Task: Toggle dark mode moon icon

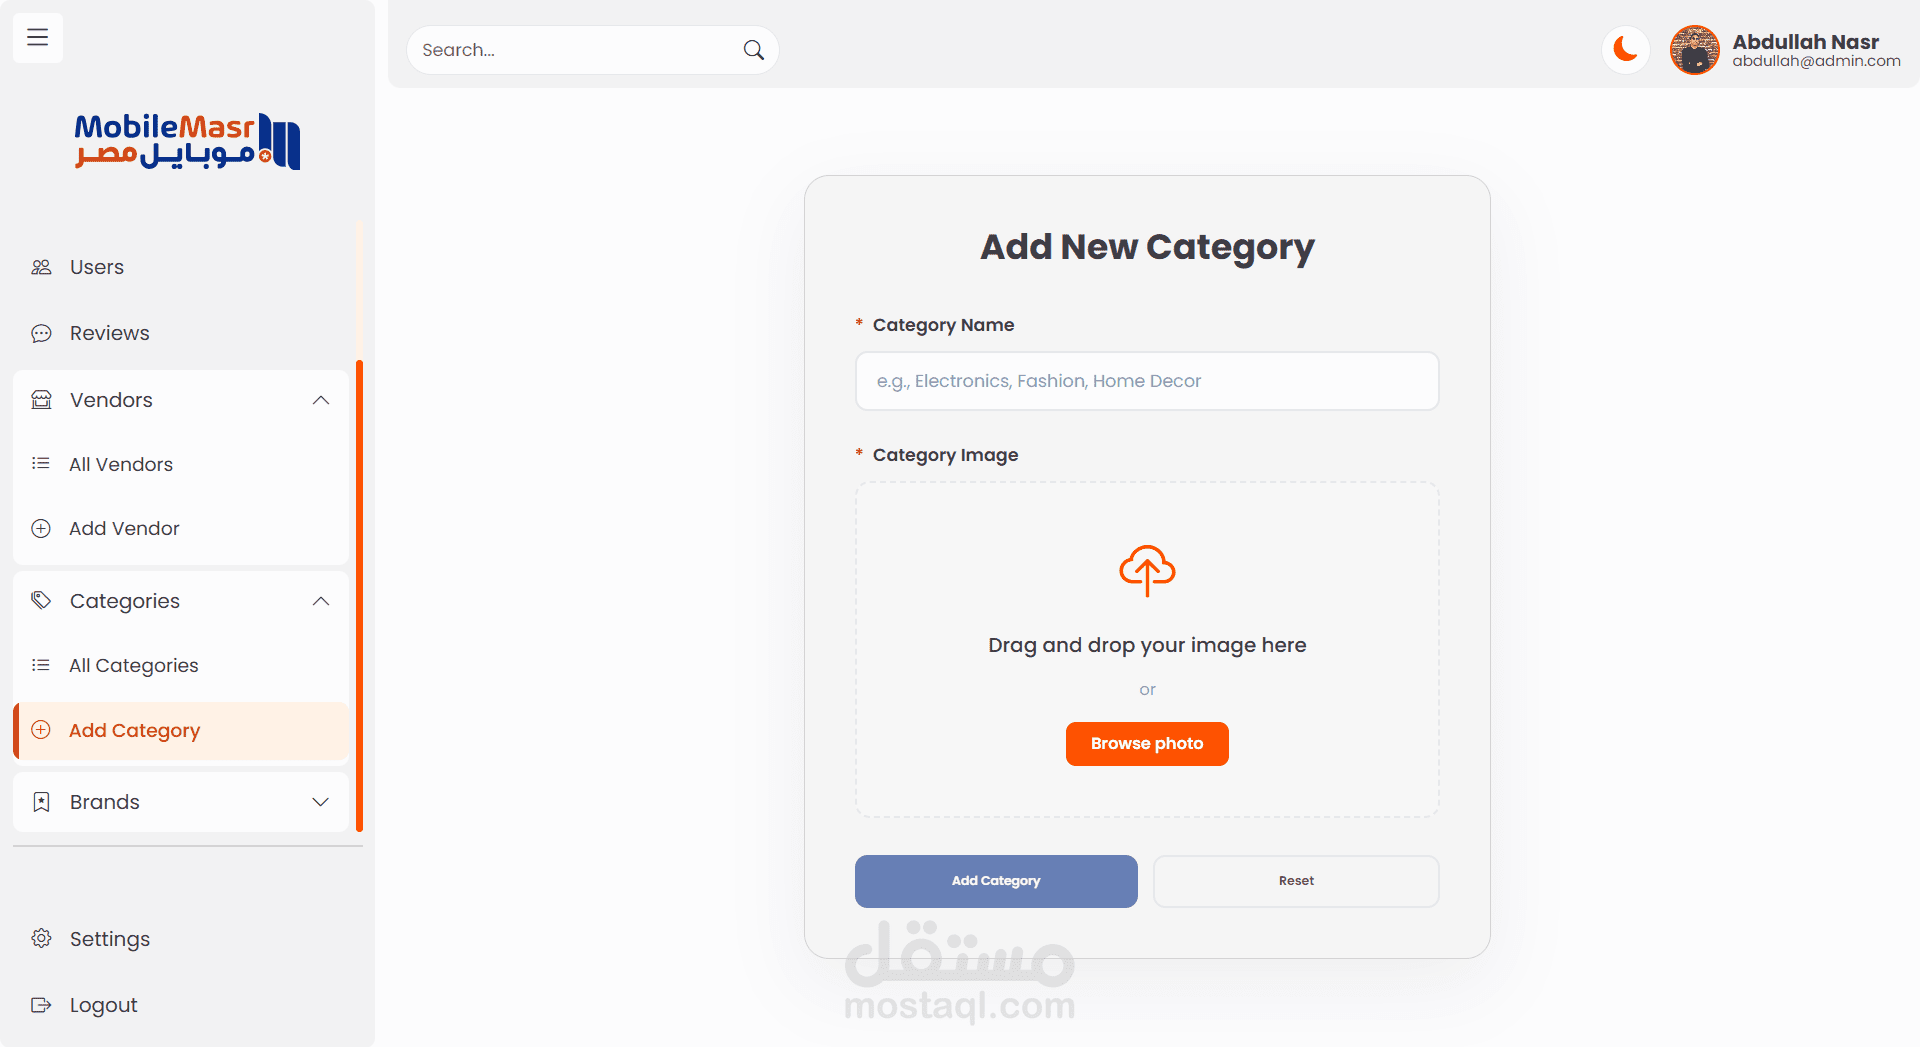Action: (1626, 49)
